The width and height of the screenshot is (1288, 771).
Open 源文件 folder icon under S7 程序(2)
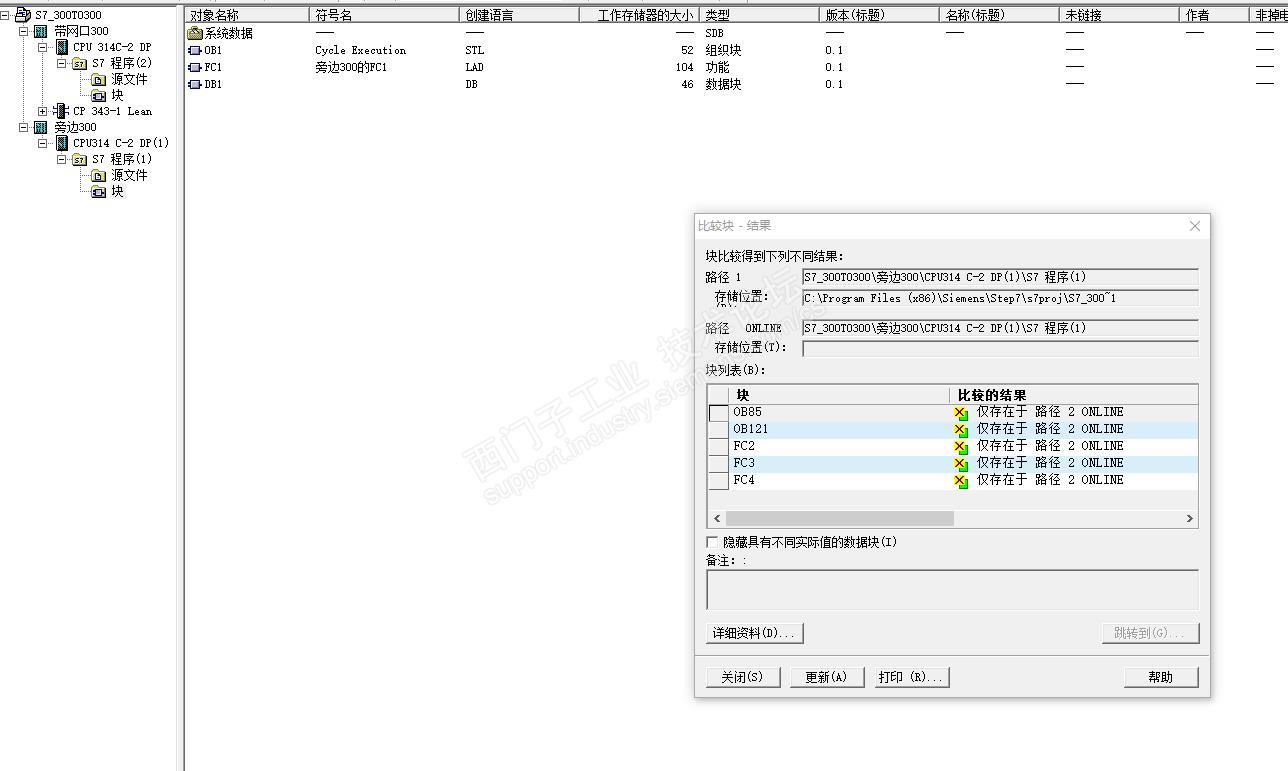coord(99,79)
